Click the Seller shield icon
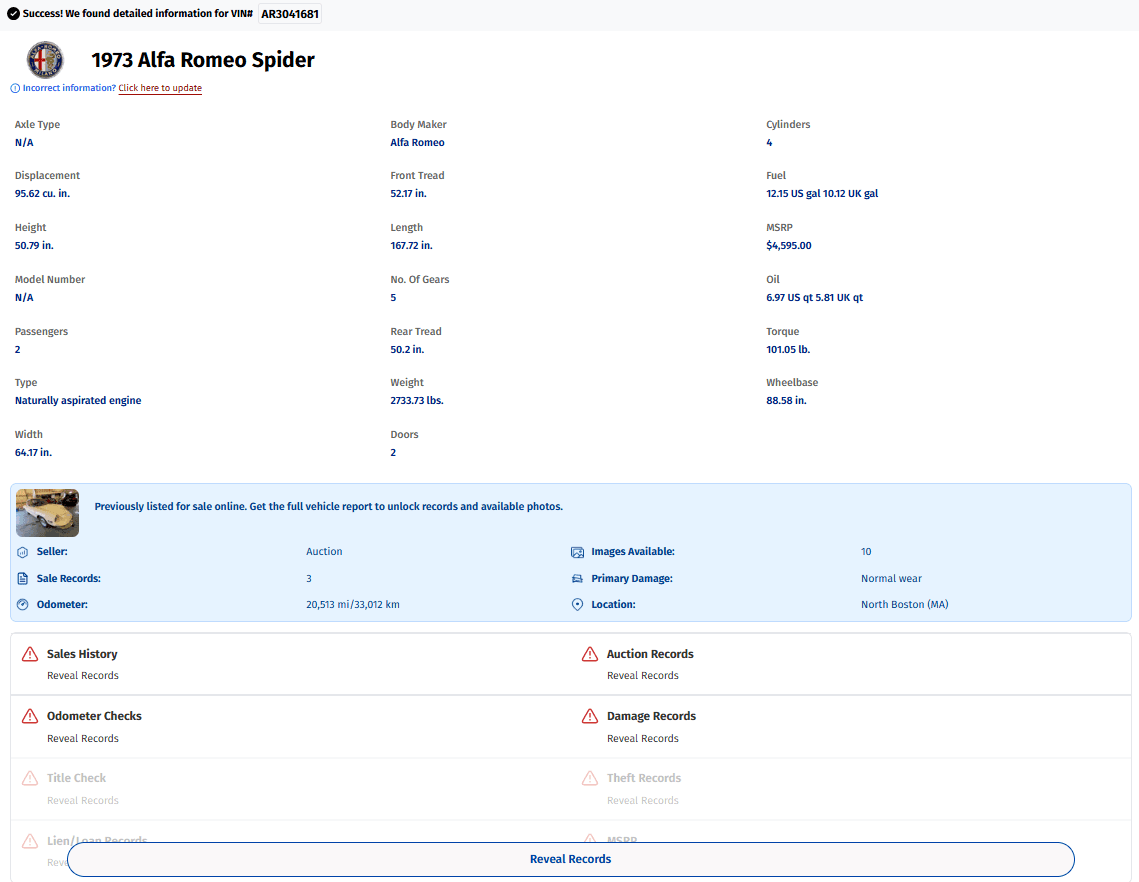Image resolution: width=1139 pixels, height=882 pixels. tap(23, 552)
